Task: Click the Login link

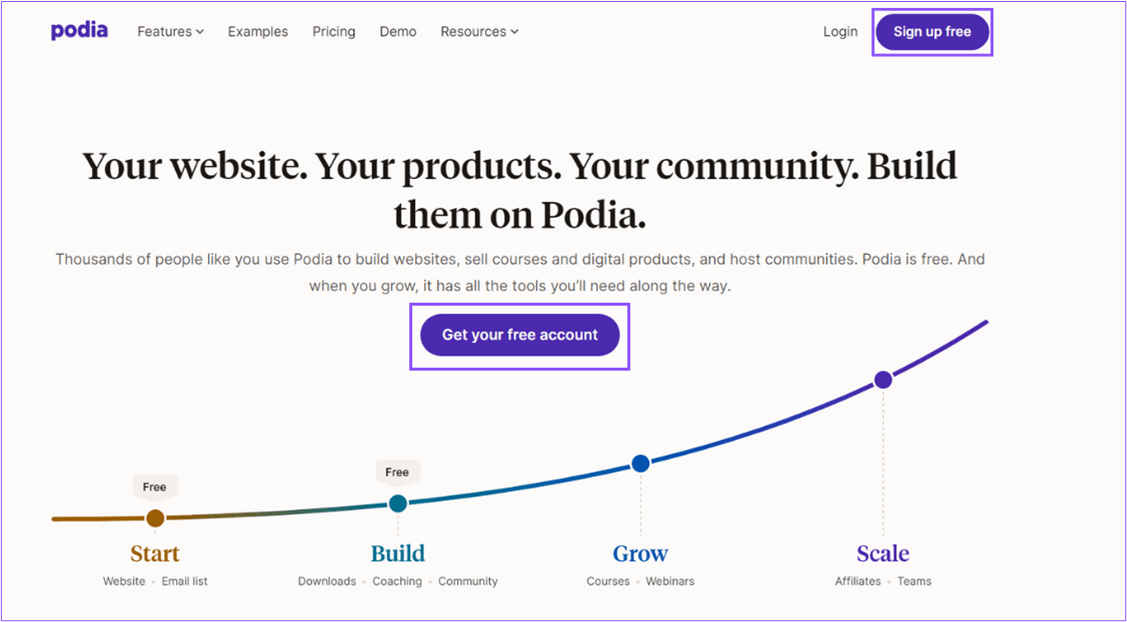Action: coord(840,32)
